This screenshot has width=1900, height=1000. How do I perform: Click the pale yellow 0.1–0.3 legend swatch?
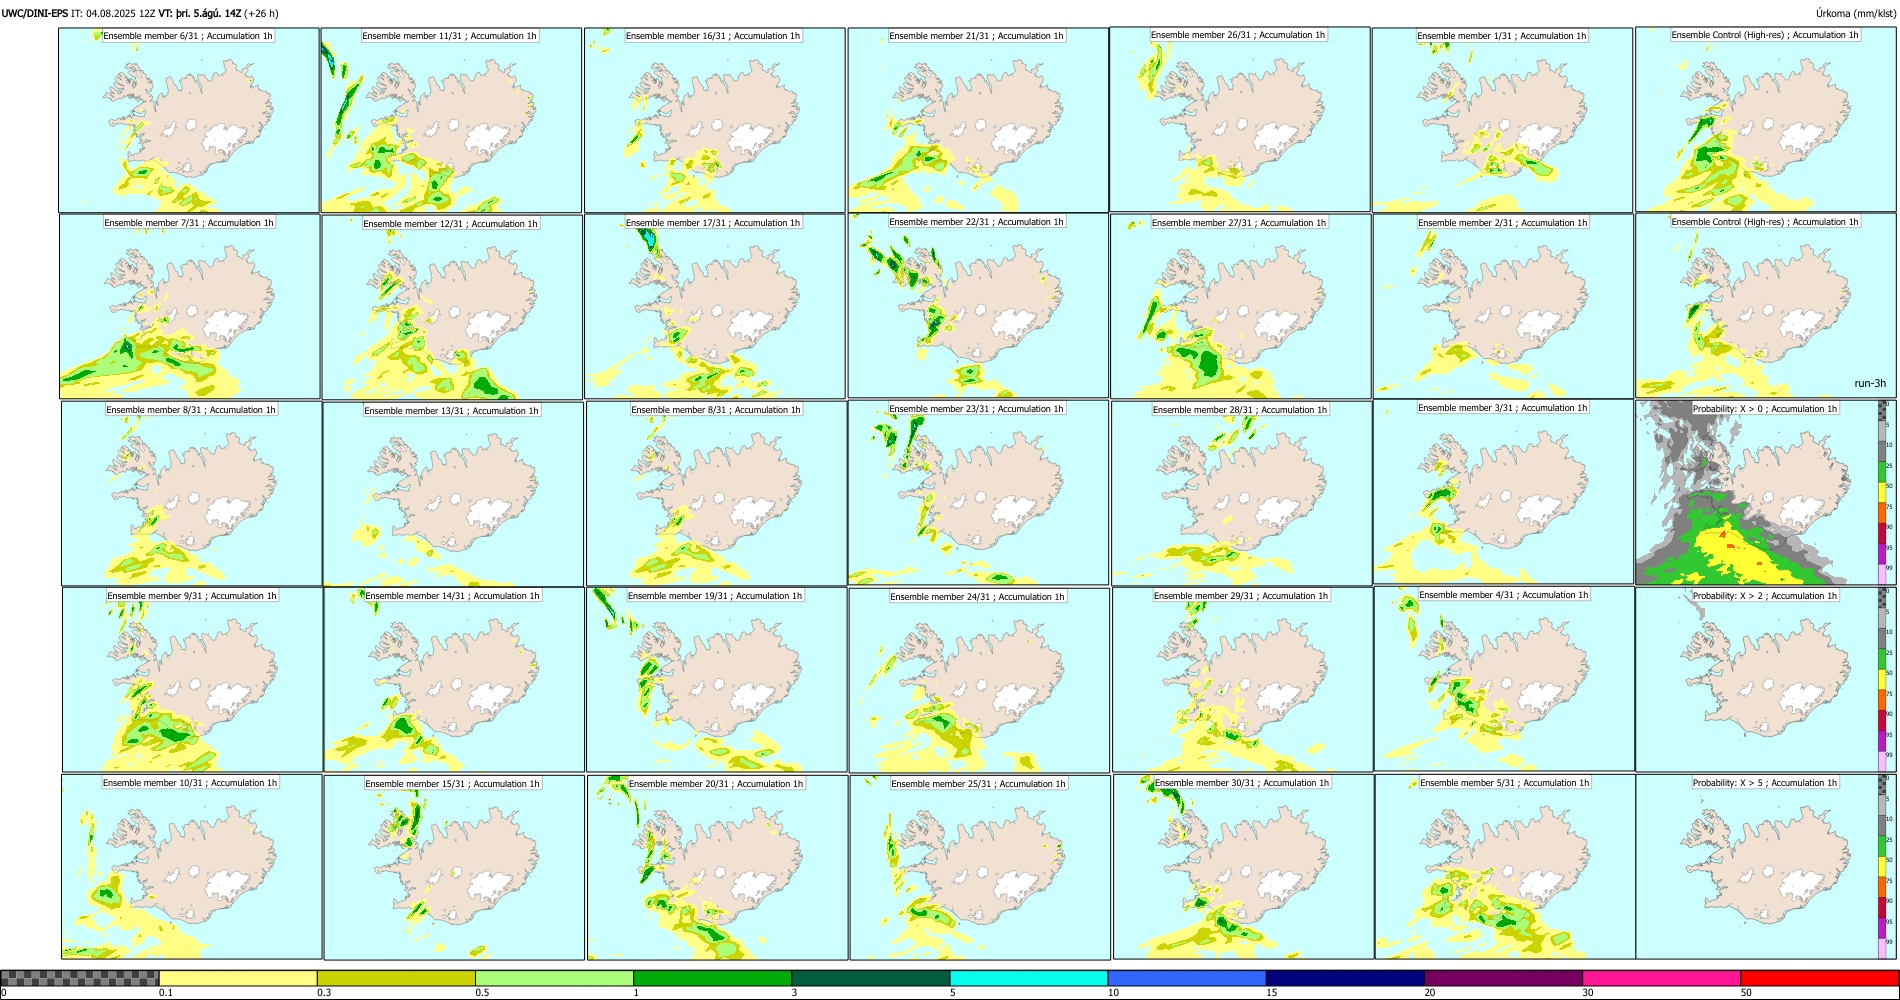coord(238,978)
